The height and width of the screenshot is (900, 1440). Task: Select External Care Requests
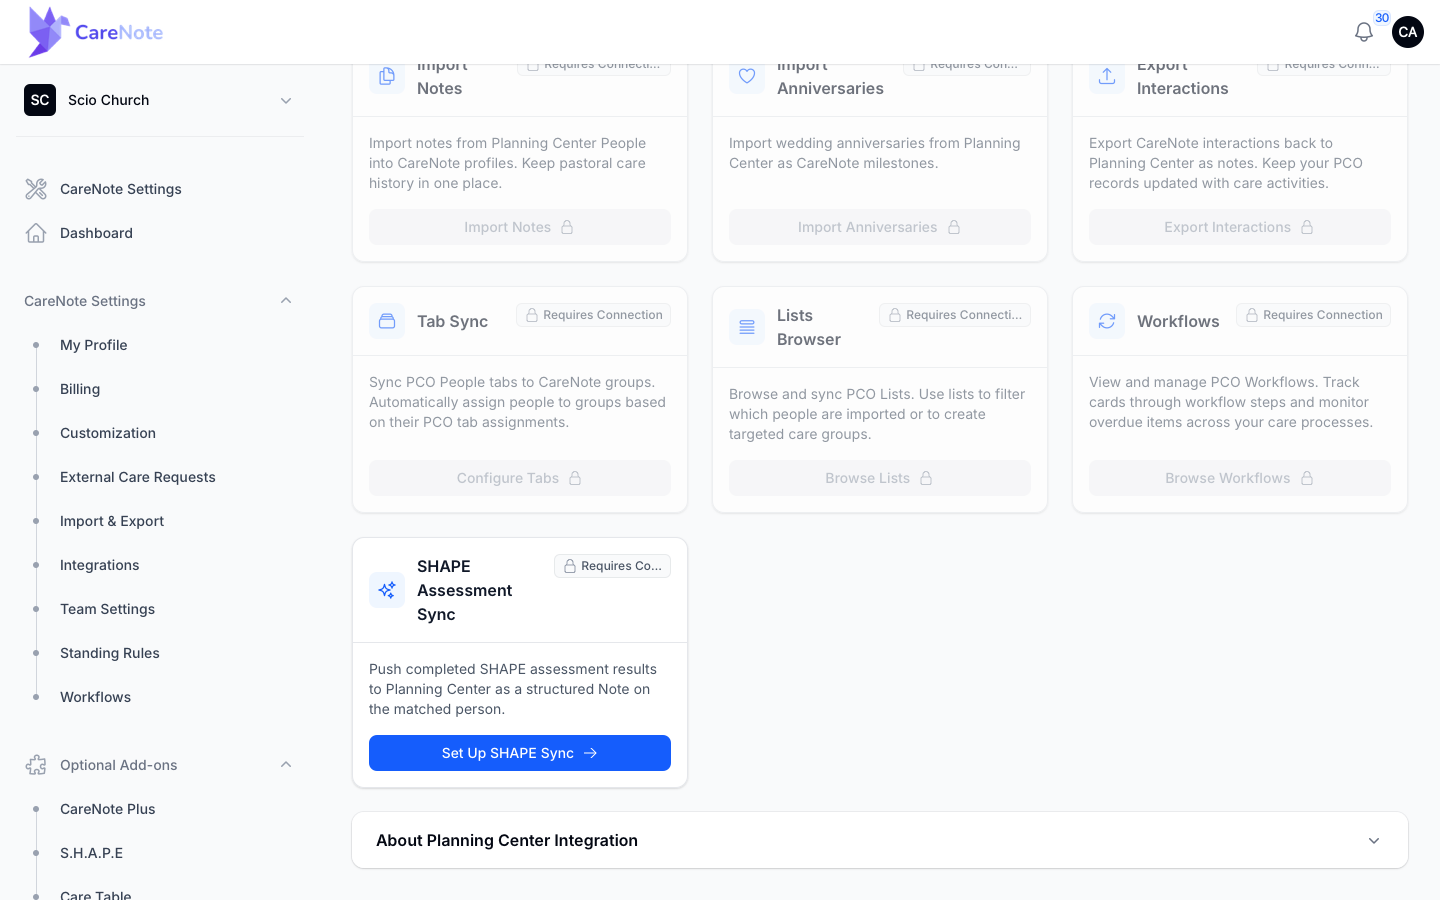point(138,477)
